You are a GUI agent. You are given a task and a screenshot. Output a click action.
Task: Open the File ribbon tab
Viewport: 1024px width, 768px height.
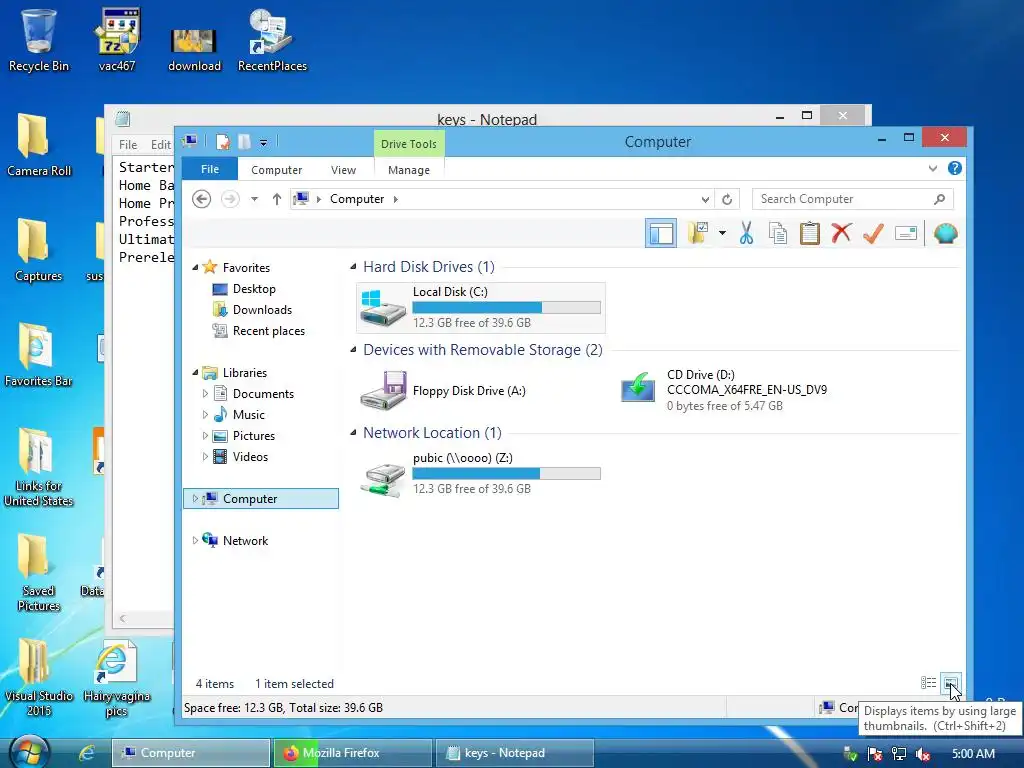point(210,169)
